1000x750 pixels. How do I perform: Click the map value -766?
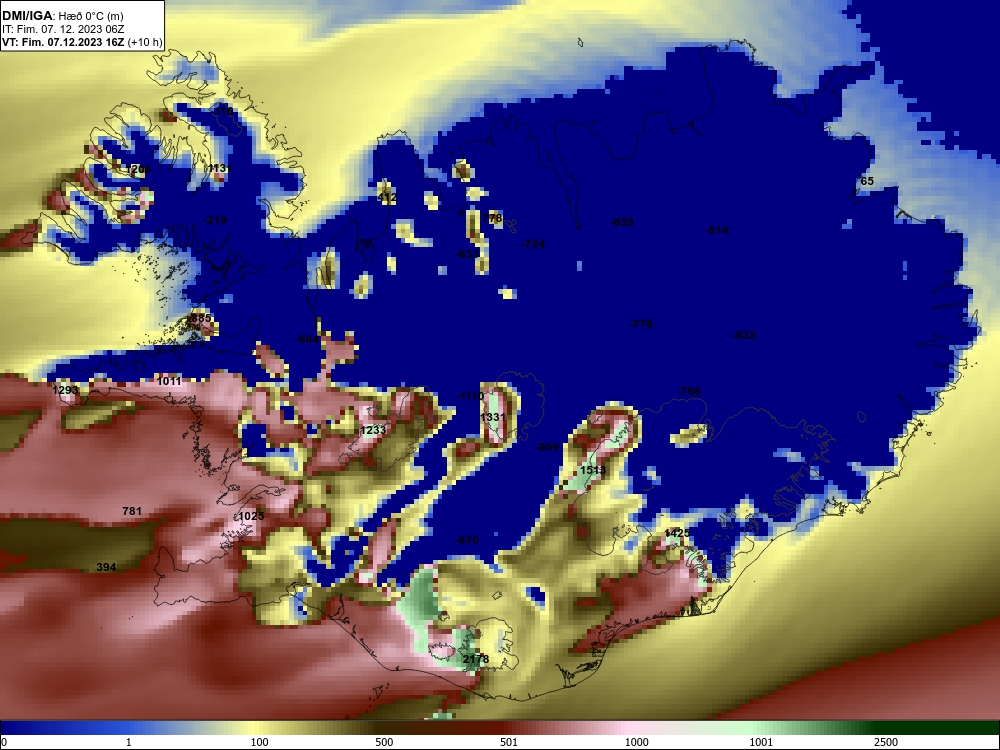pyautogui.click(x=689, y=391)
